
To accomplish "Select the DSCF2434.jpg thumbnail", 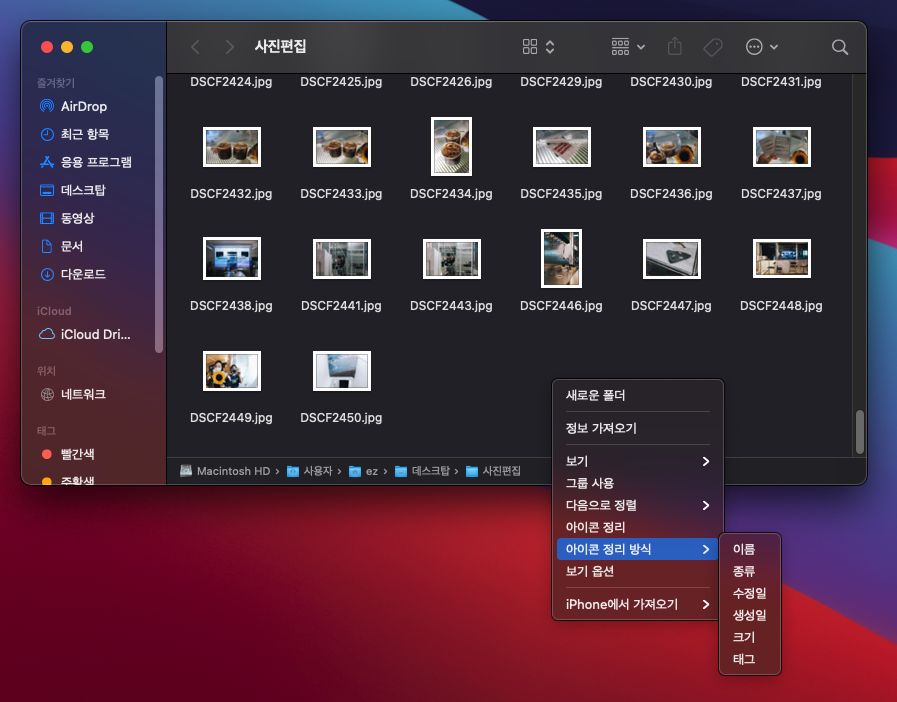I will point(451,146).
